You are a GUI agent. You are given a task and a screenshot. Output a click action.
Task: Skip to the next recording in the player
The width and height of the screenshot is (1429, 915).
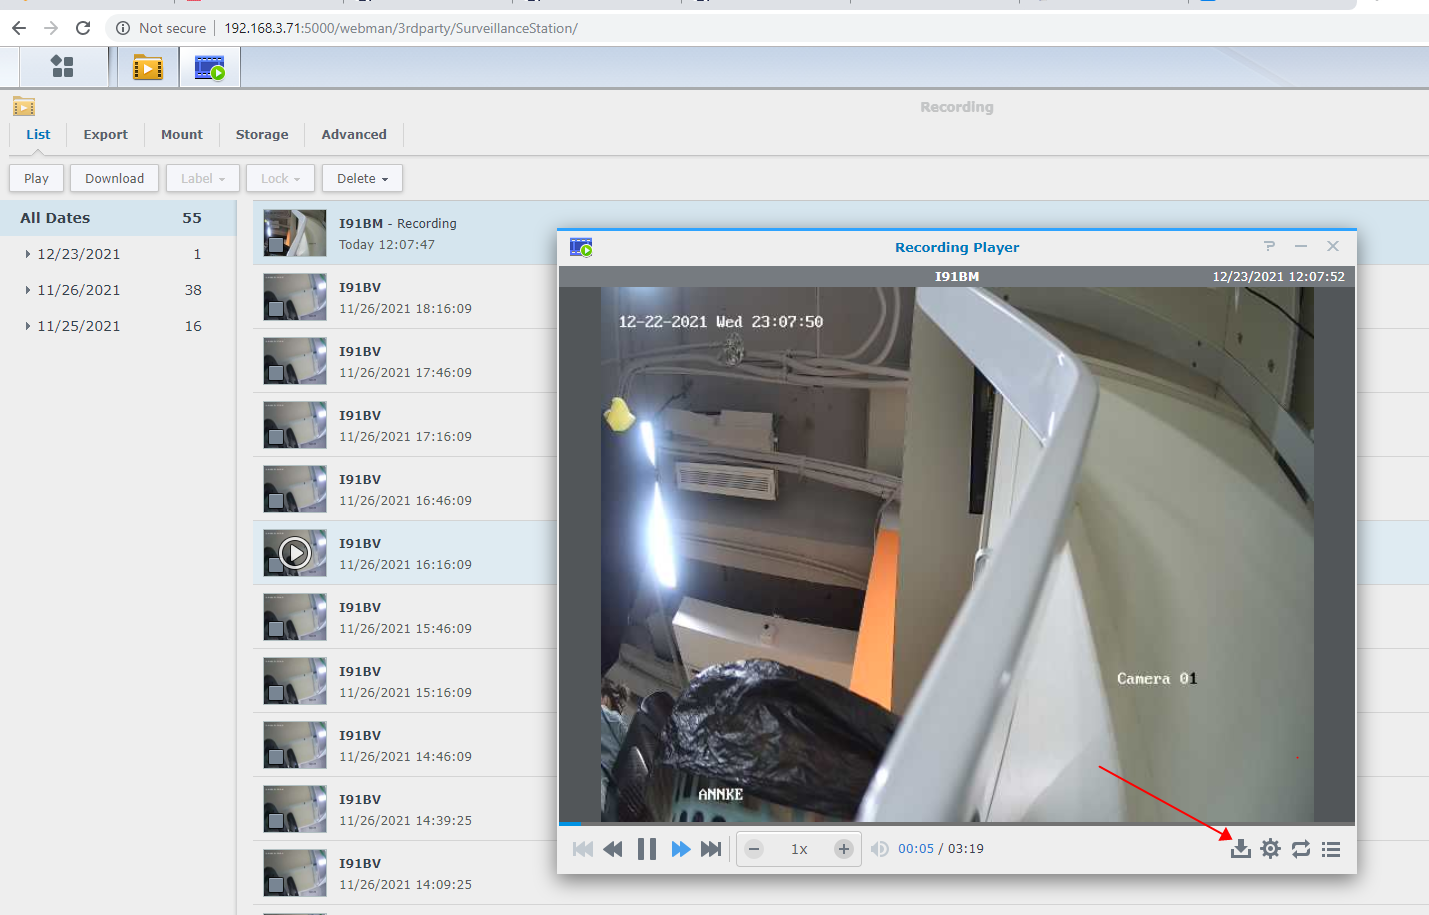711,849
